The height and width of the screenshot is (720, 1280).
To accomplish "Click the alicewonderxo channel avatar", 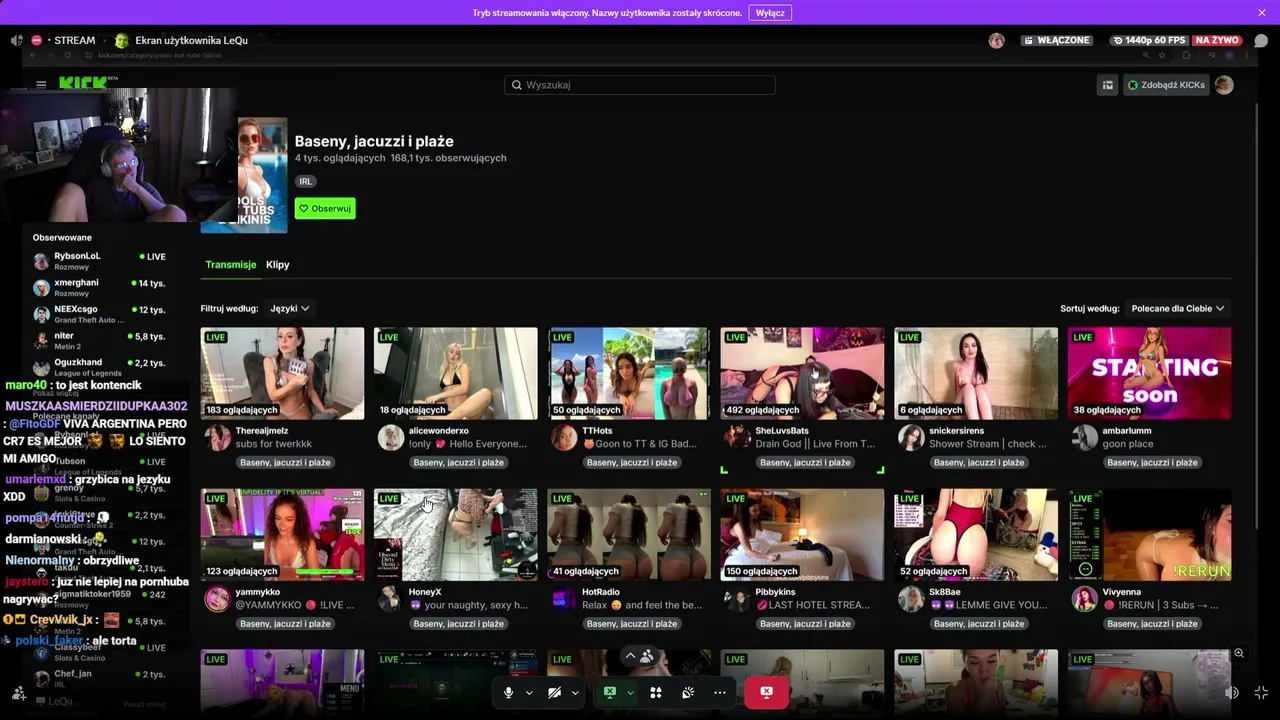I will (391, 438).
